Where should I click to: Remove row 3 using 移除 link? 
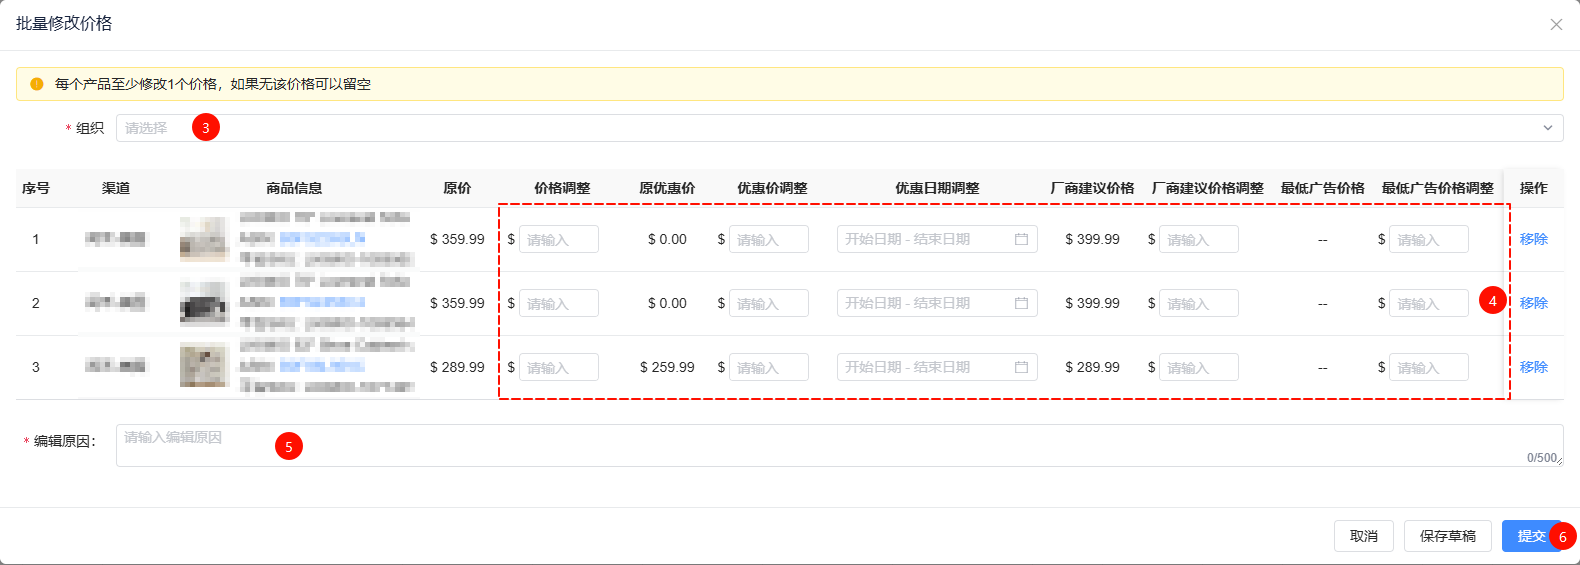coord(1533,367)
